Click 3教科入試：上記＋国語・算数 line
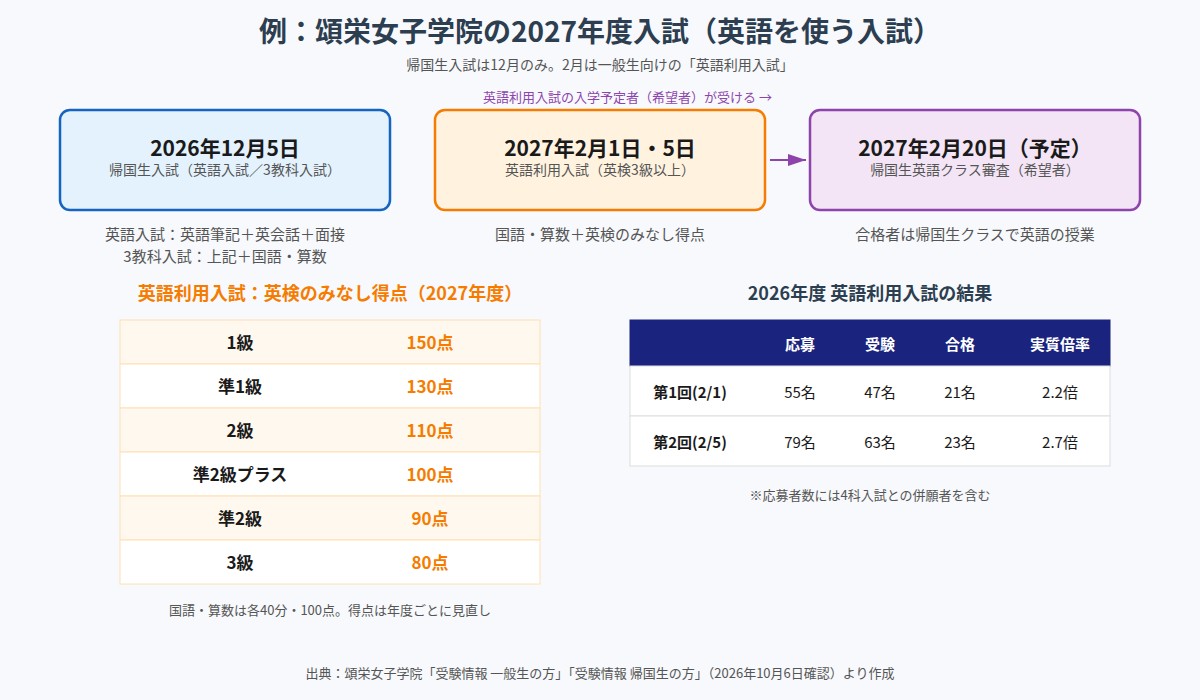The width and height of the screenshot is (1200, 700). (x=225, y=256)
